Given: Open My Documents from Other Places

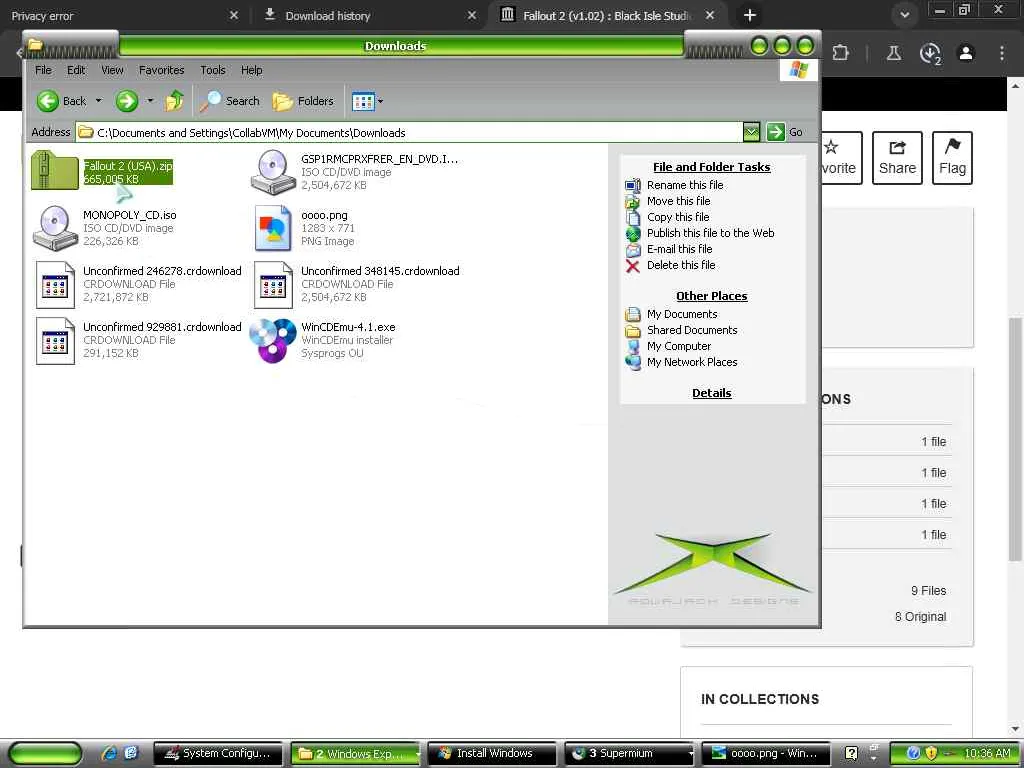Looking at the screenshot, I should click(682, 314).
